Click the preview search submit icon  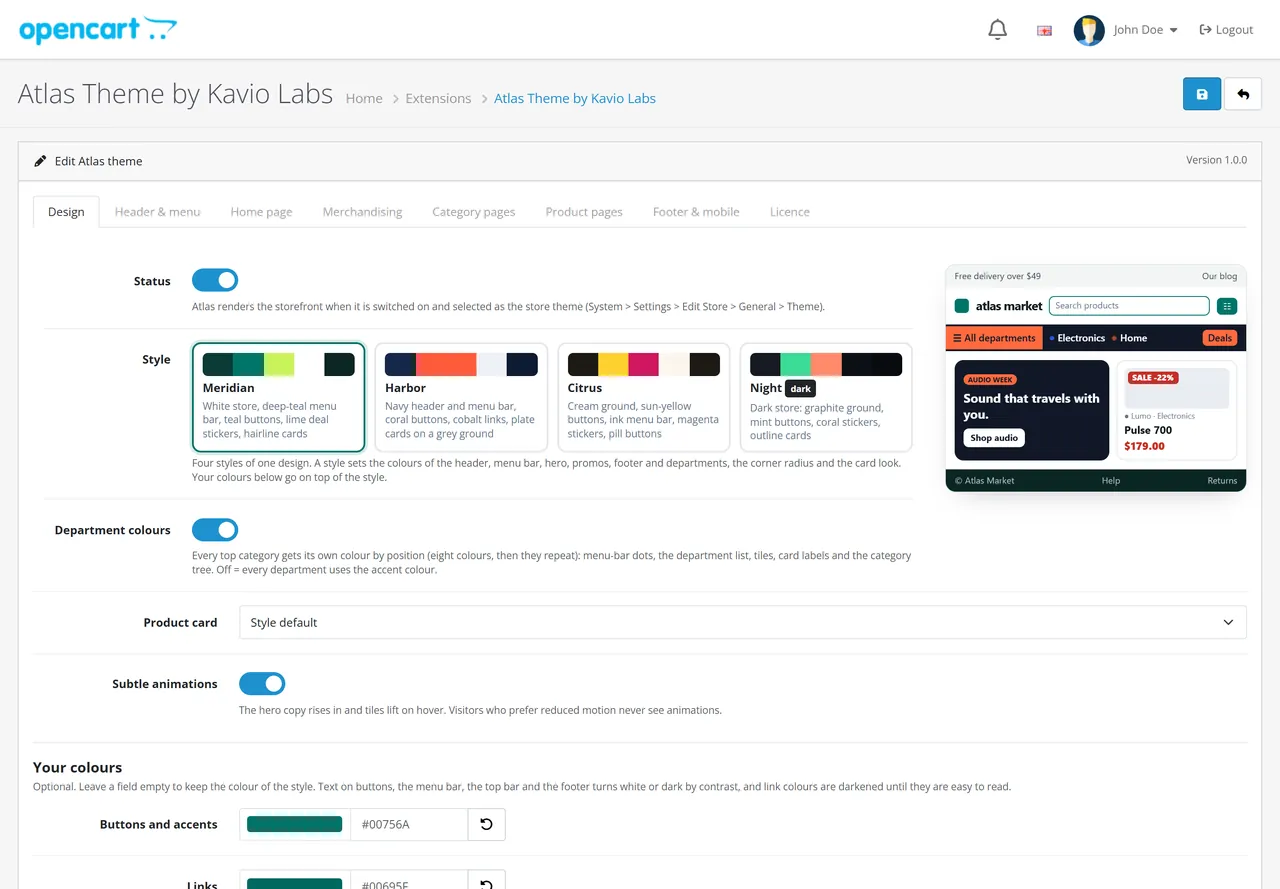tap(1227, 306)
